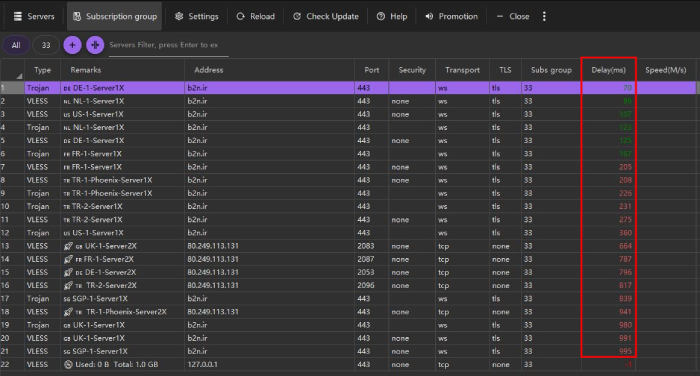Viewport: 700px width, 376px height.
Task: Focus the Servers Filter input field
Action: [x=169, y=45]
